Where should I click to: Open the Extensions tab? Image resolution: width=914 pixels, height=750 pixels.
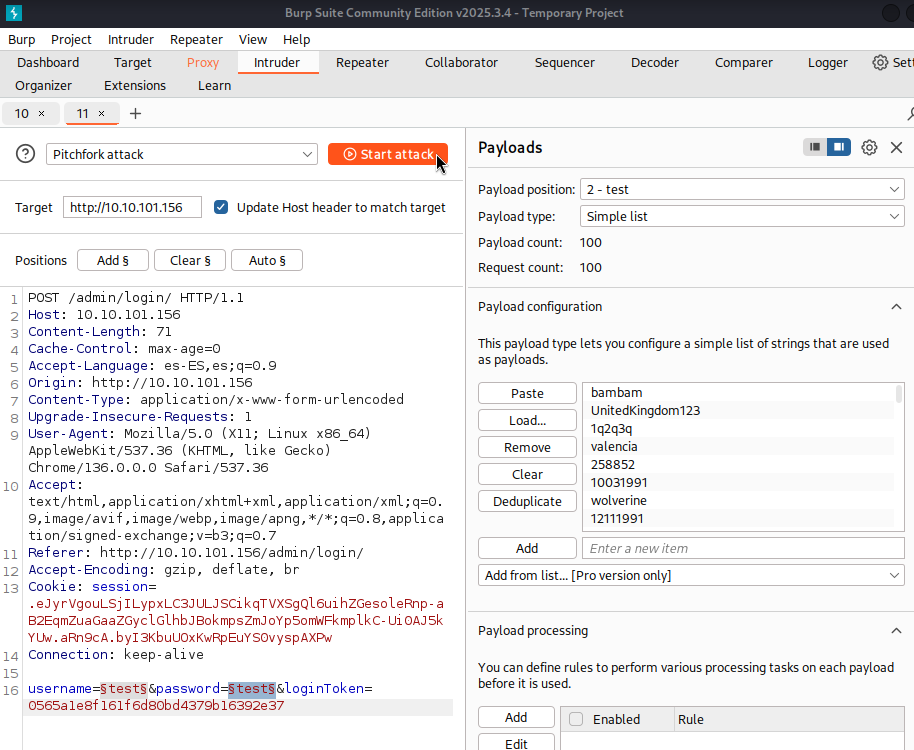point(135,86)
